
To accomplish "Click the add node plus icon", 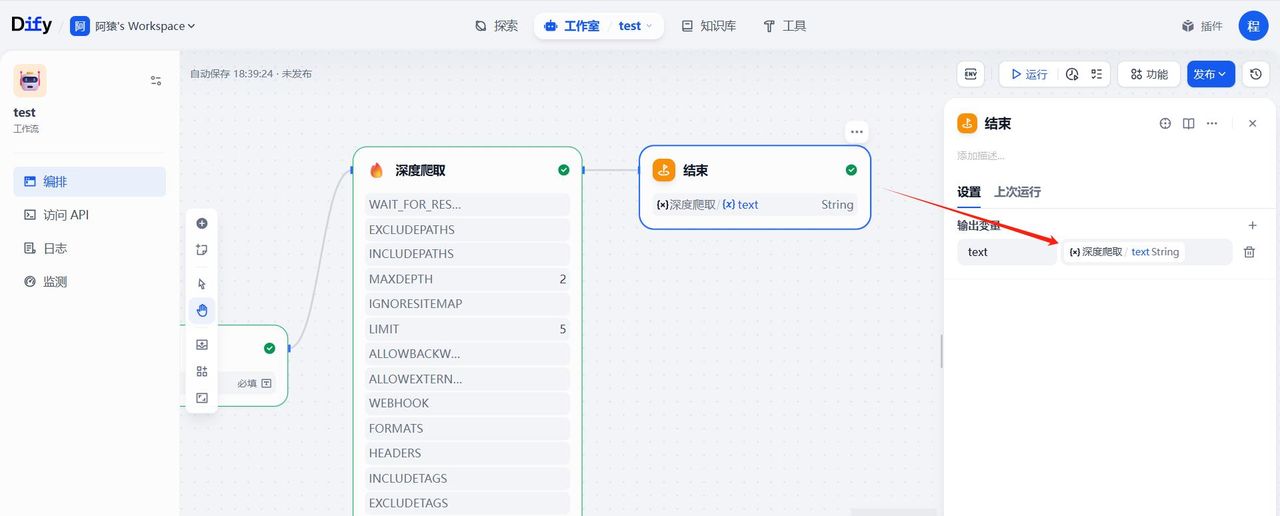I will pyautogui.click(x=202, y=223).
